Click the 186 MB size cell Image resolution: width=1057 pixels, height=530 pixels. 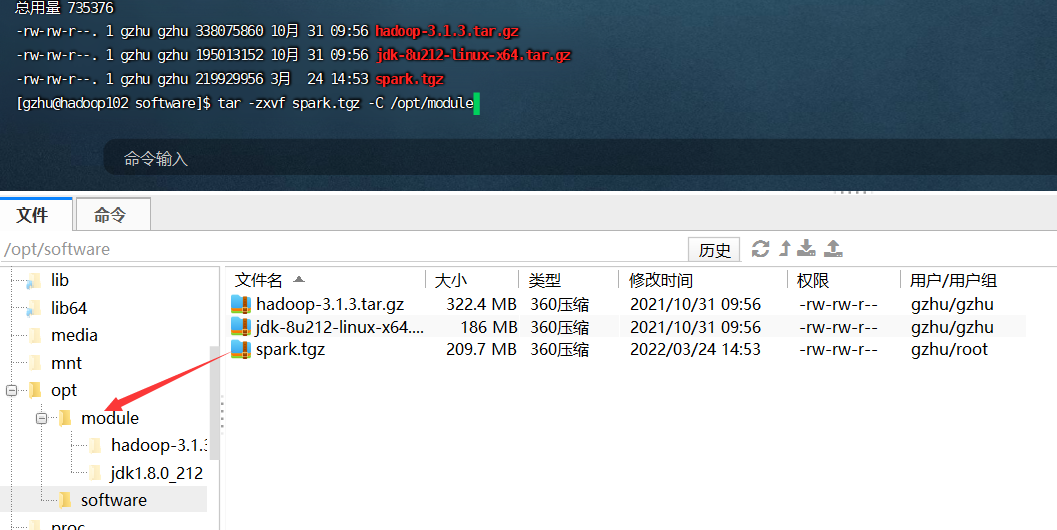tap(489, 327)
